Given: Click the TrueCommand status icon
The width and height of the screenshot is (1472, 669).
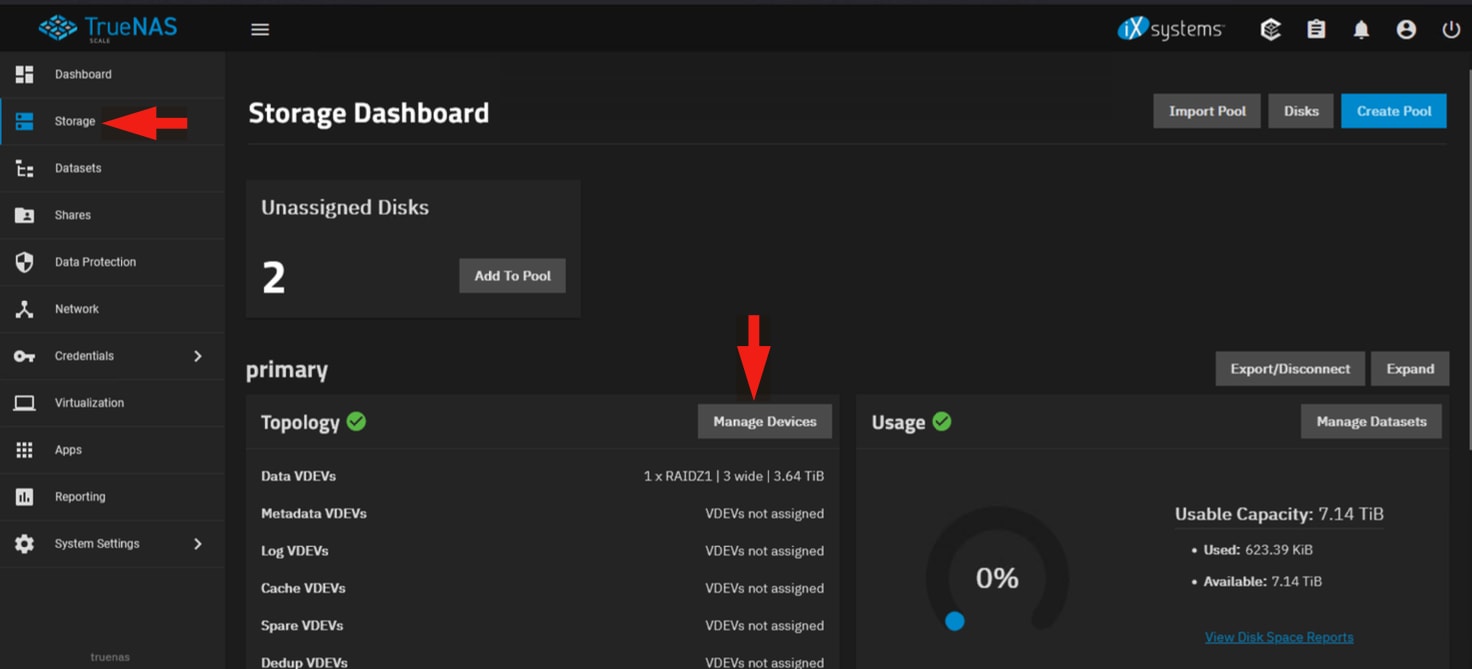Looking at the screenshot, I should [1270, 30].
